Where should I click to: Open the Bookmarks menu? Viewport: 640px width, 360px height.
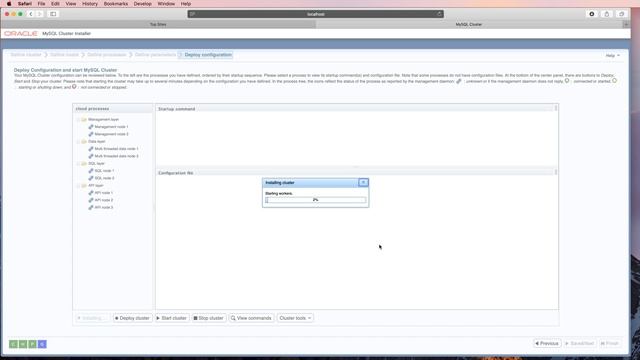point(116,4)
